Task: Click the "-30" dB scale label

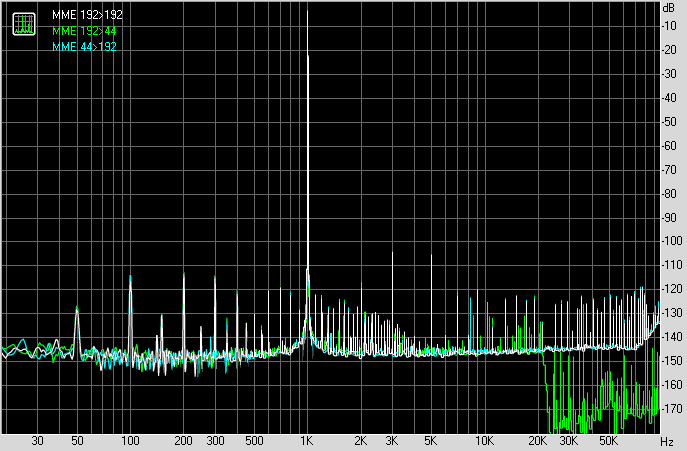Action: (x=669, y=74)
